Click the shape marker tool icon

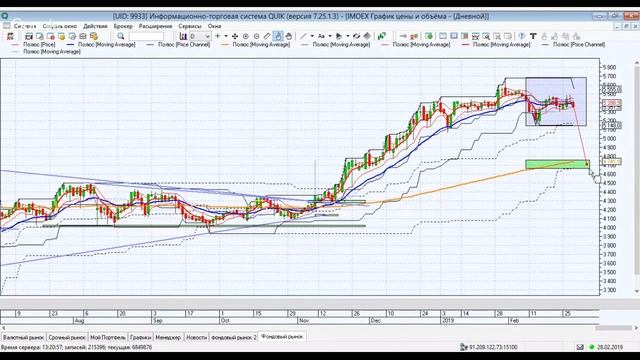(339, 36)
